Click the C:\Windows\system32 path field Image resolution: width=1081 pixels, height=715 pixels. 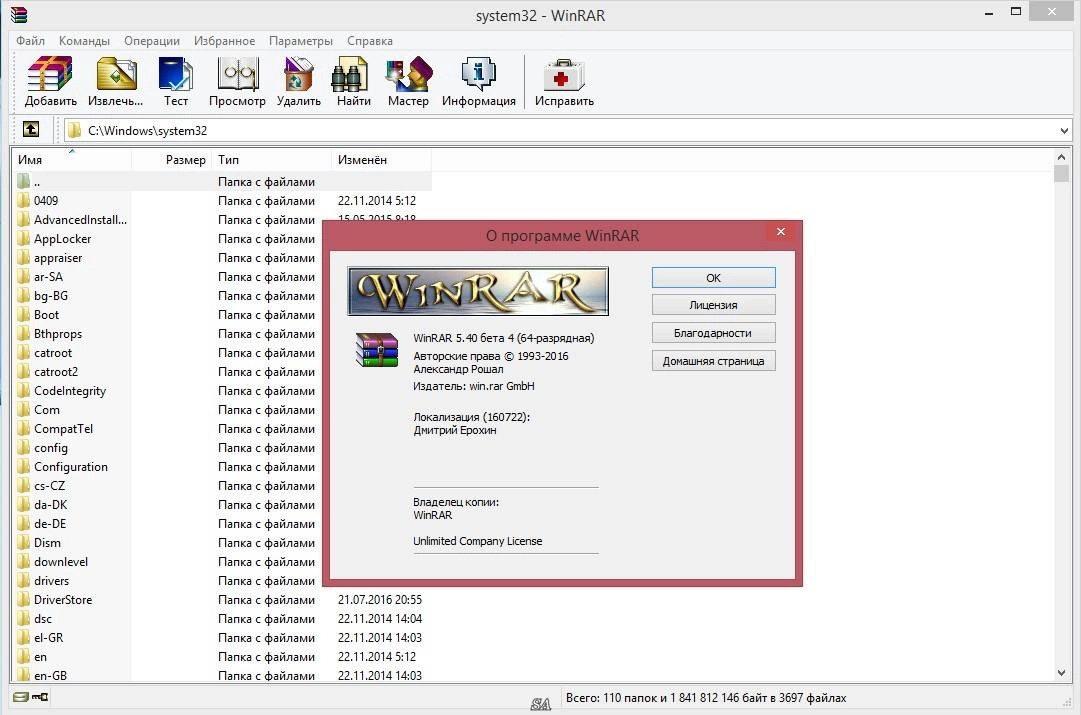click(568, 130)
